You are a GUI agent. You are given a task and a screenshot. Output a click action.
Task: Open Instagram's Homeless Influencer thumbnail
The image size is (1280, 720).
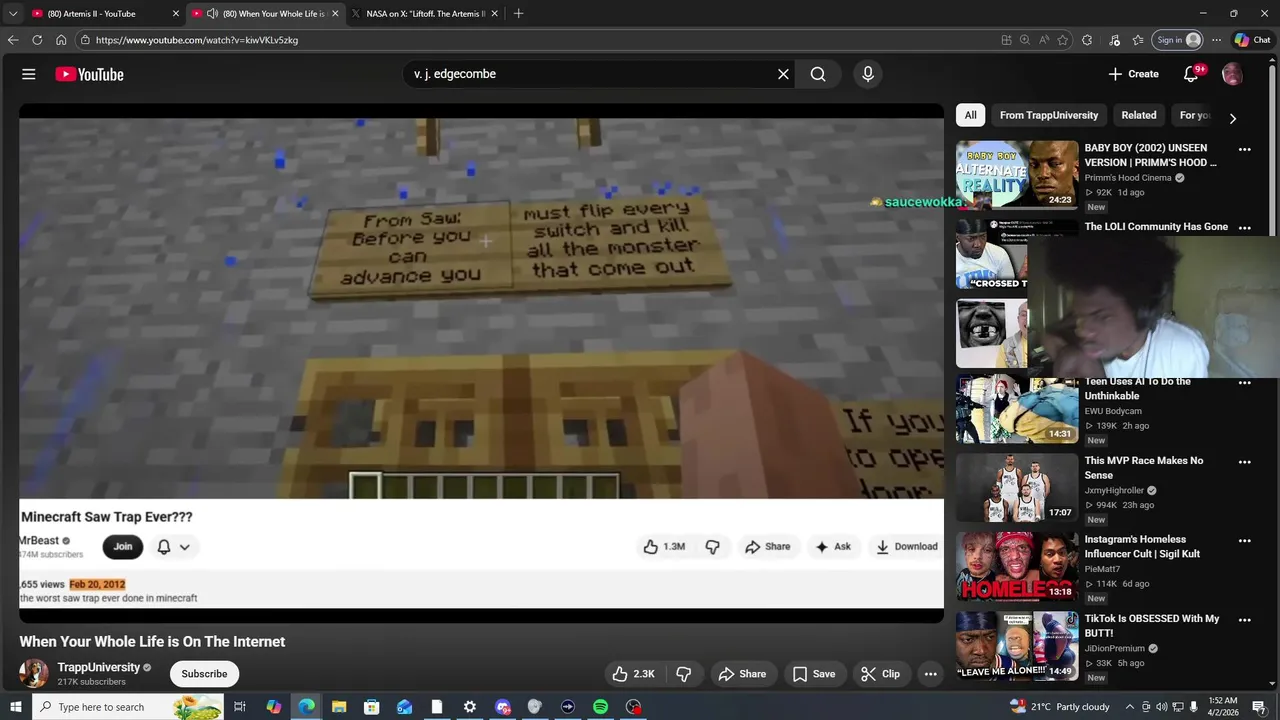point(1017,566)
